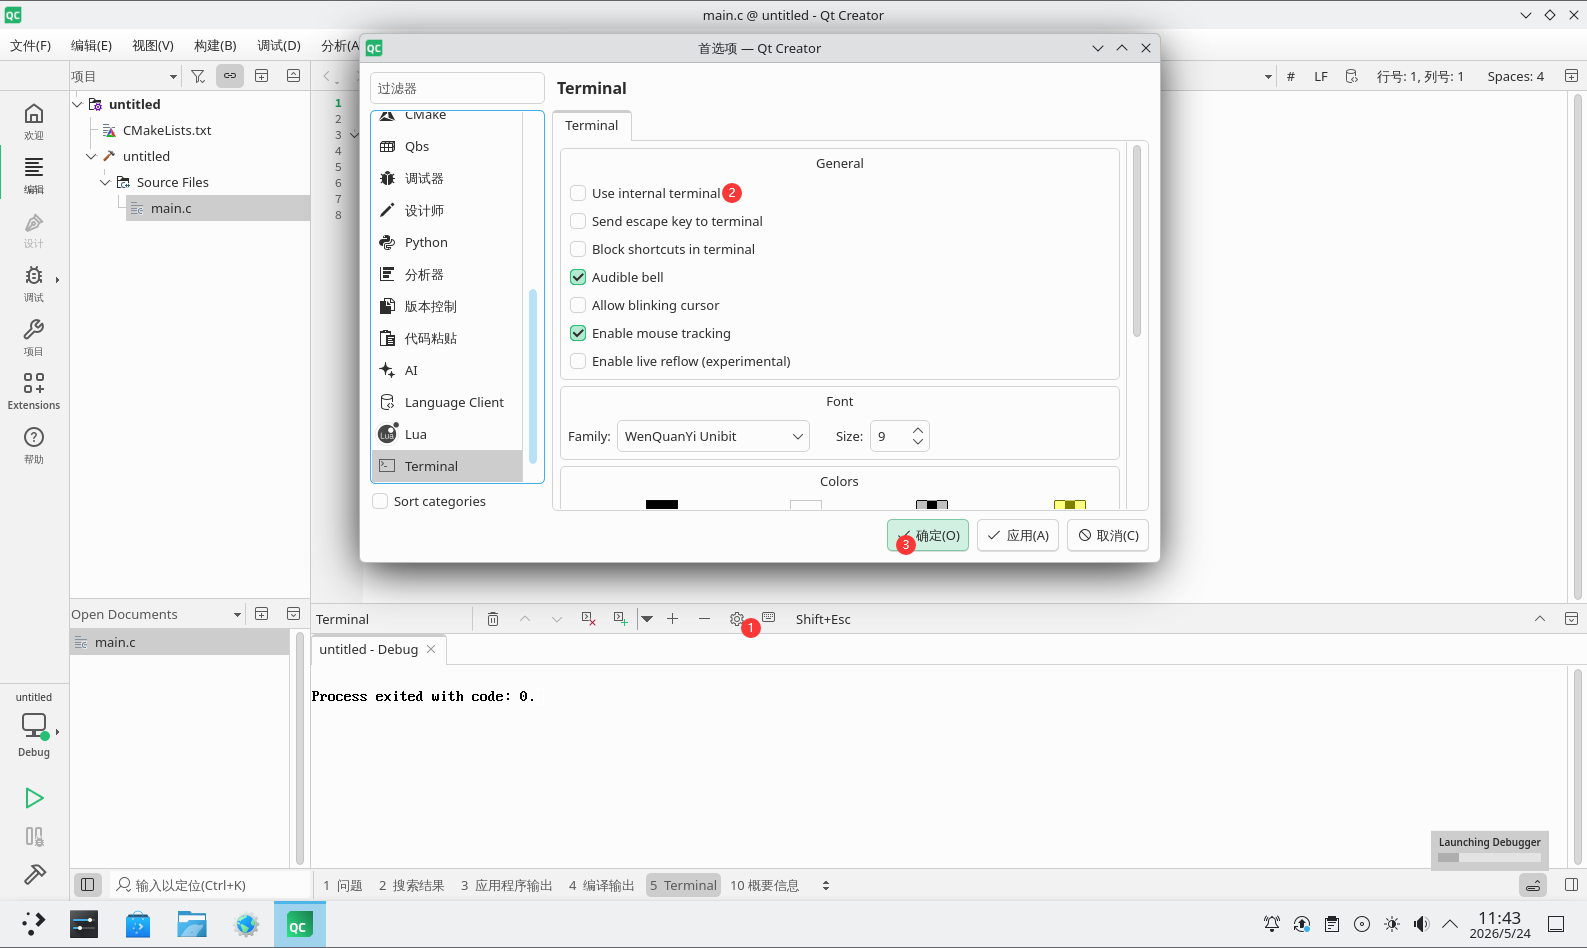Open the 欢迎 (Welcome) mode
Image resolution: width=1587 pixels, height=948 pixels.
tap(34, 120)
